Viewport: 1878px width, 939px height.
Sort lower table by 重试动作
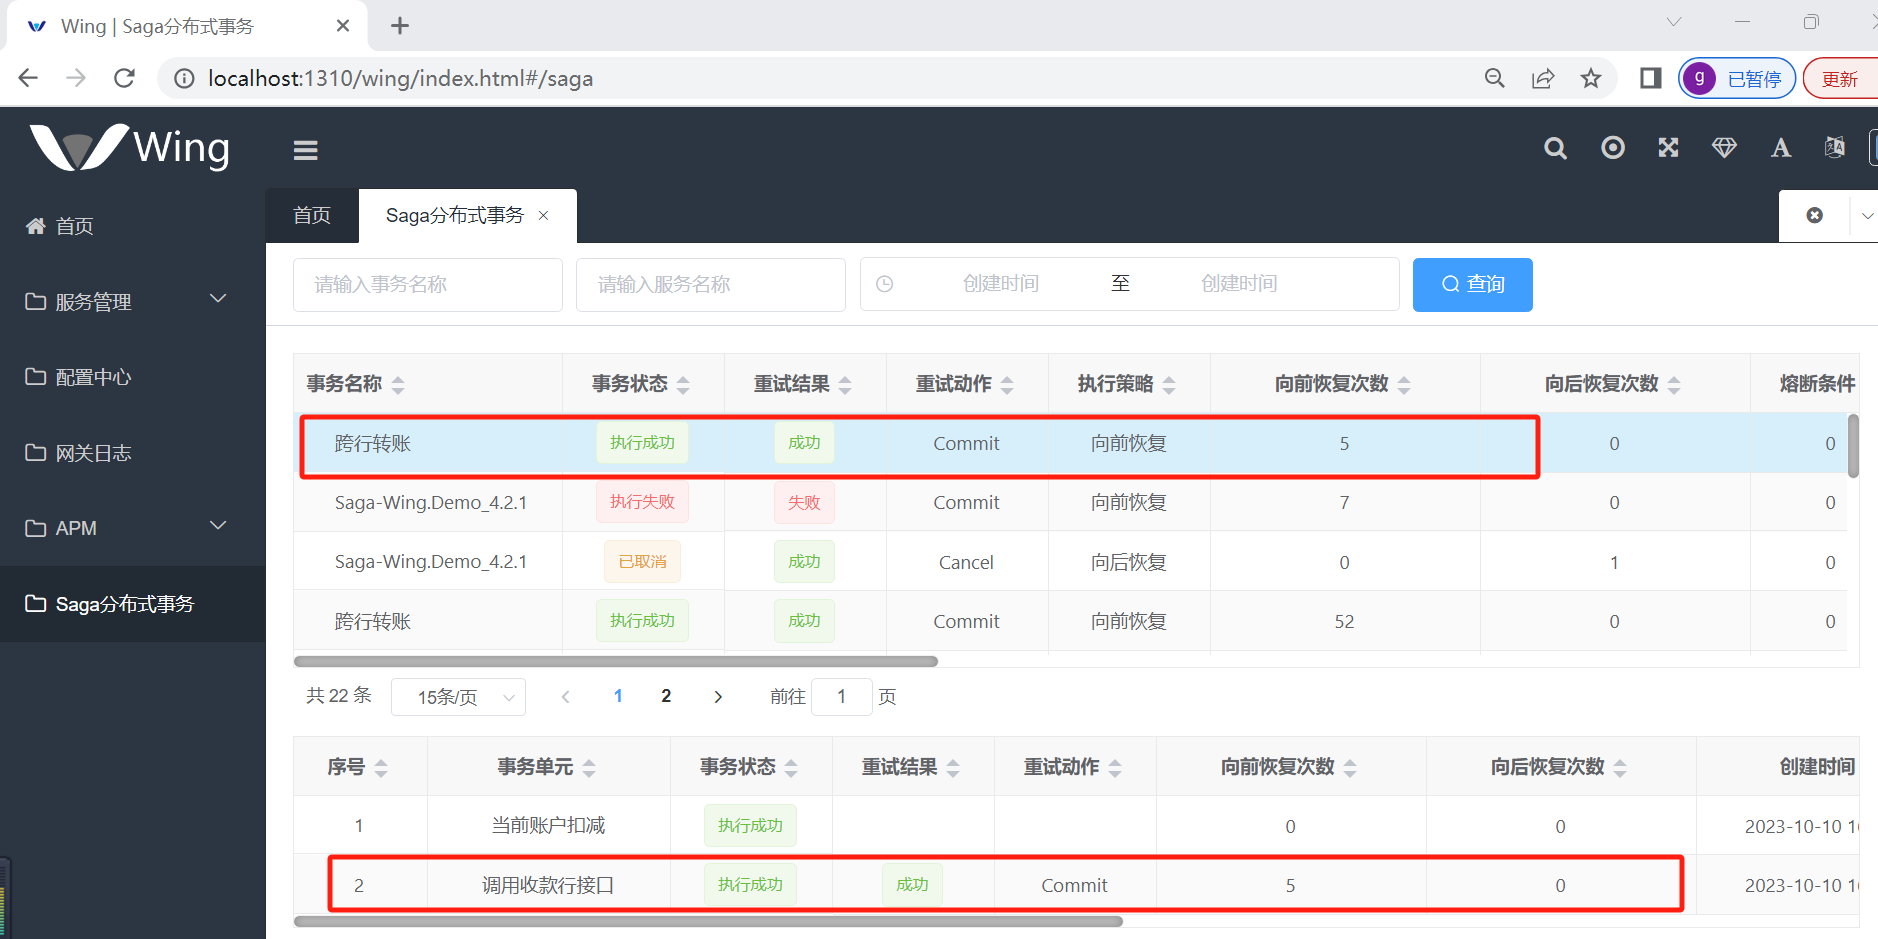(x=1115, y=768)
